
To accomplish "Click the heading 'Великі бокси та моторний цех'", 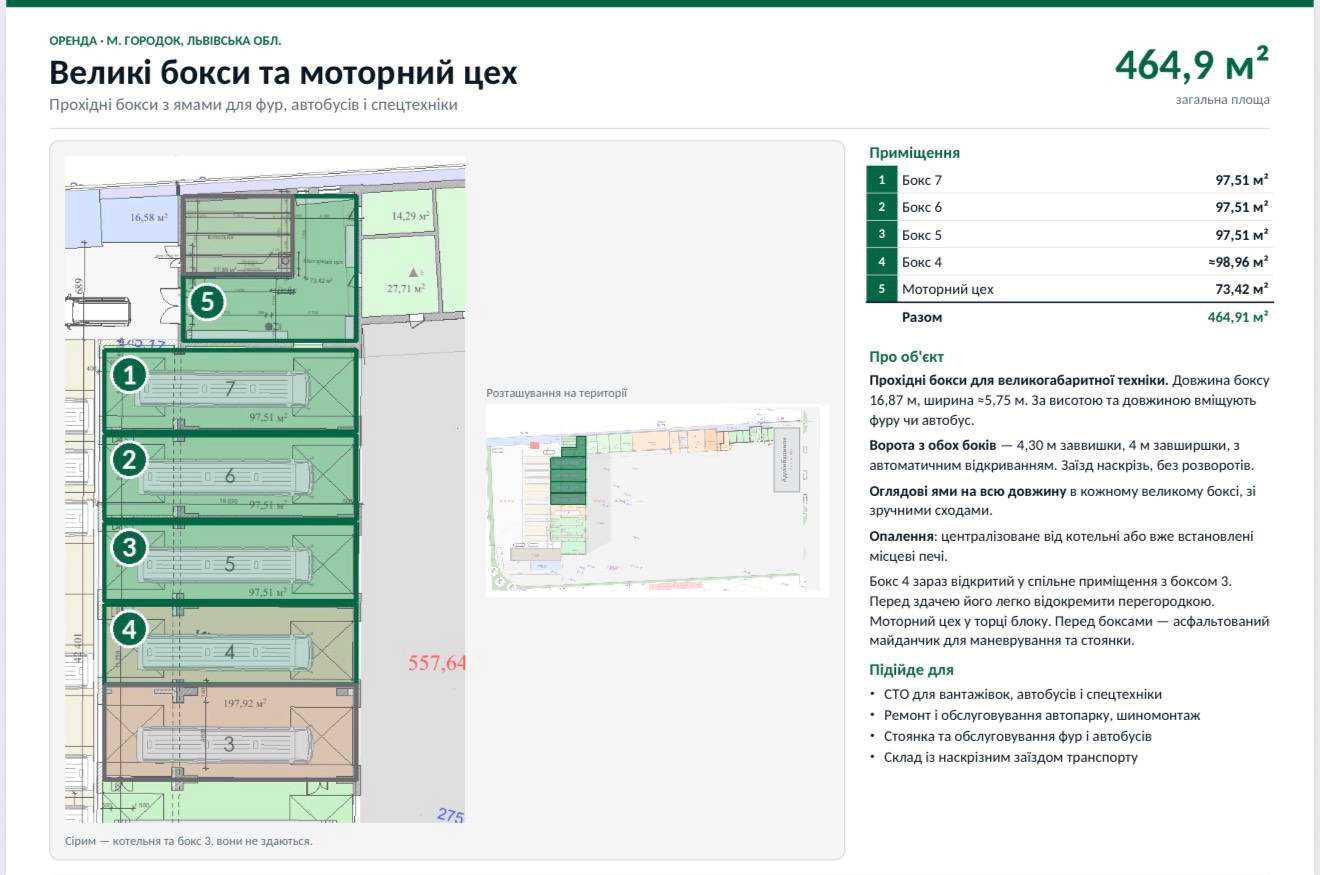I will coord(284,73).
